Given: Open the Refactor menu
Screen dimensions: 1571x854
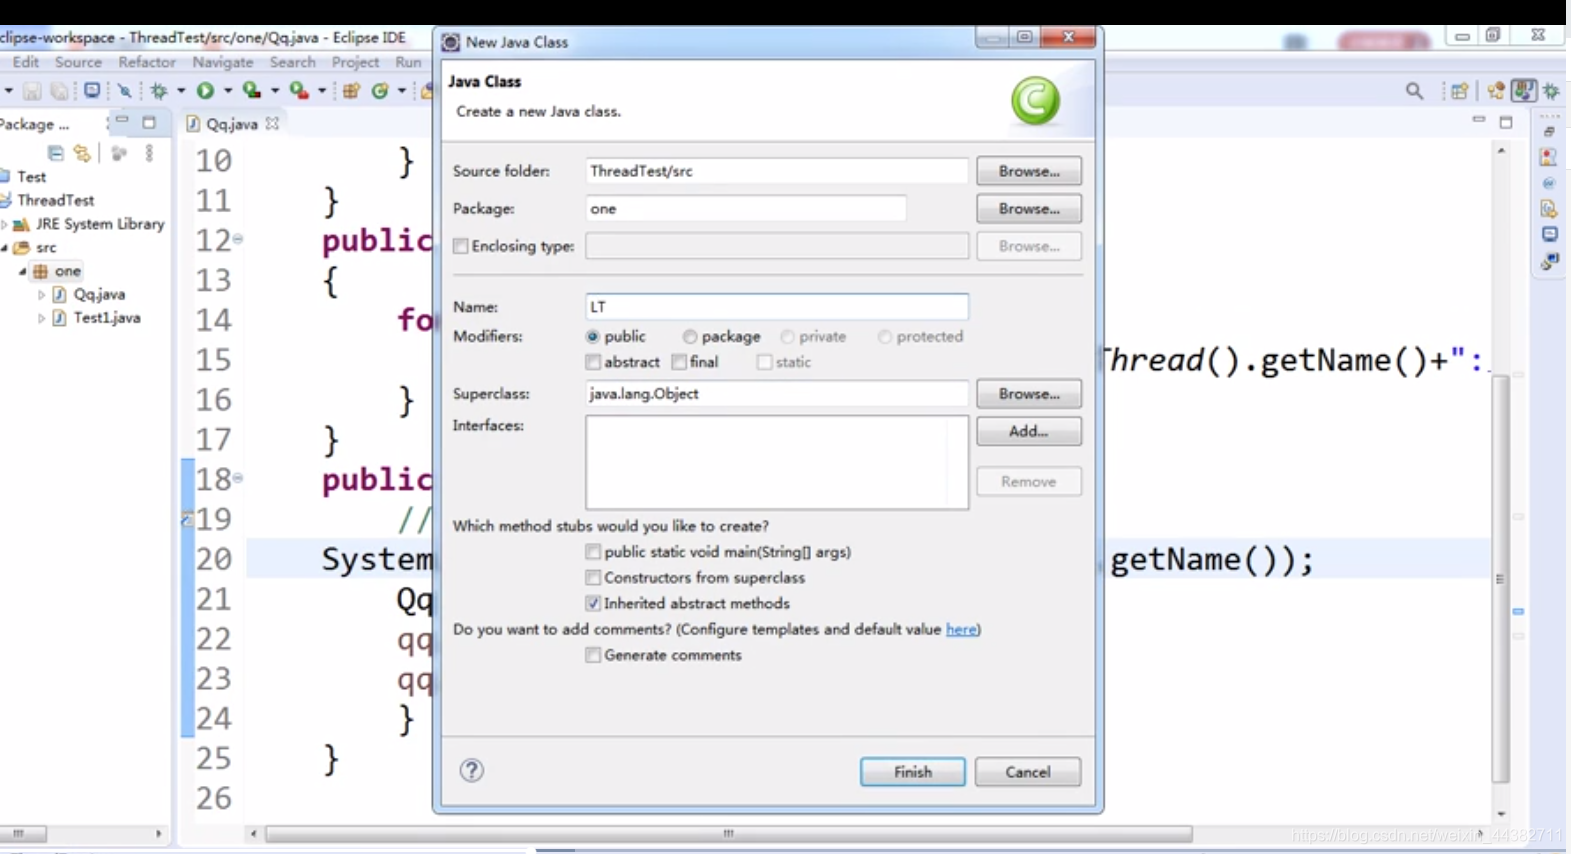Looking at the screenshot, I should [147, 62].
